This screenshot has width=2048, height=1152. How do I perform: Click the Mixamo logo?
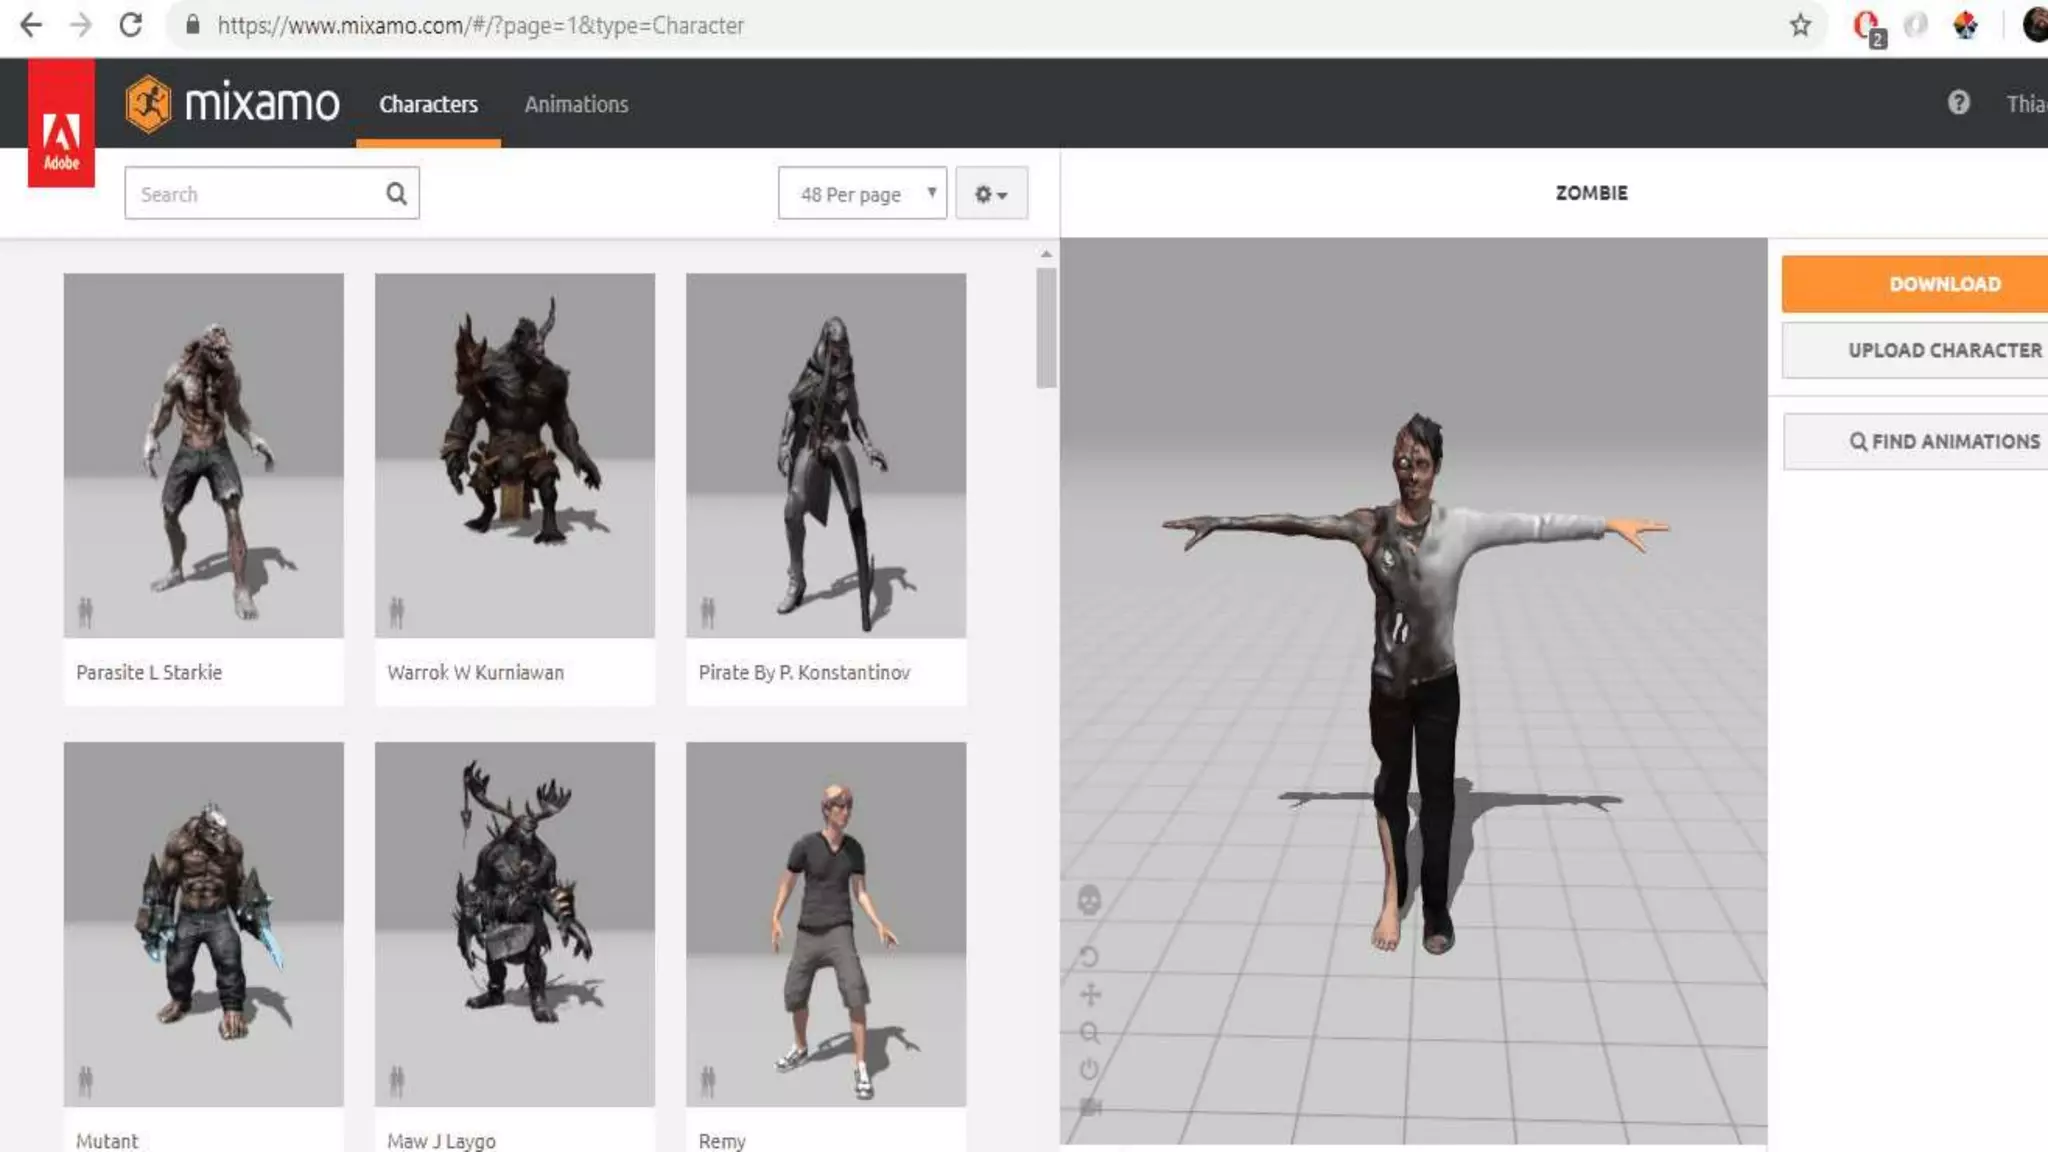[x=233, y=103]
